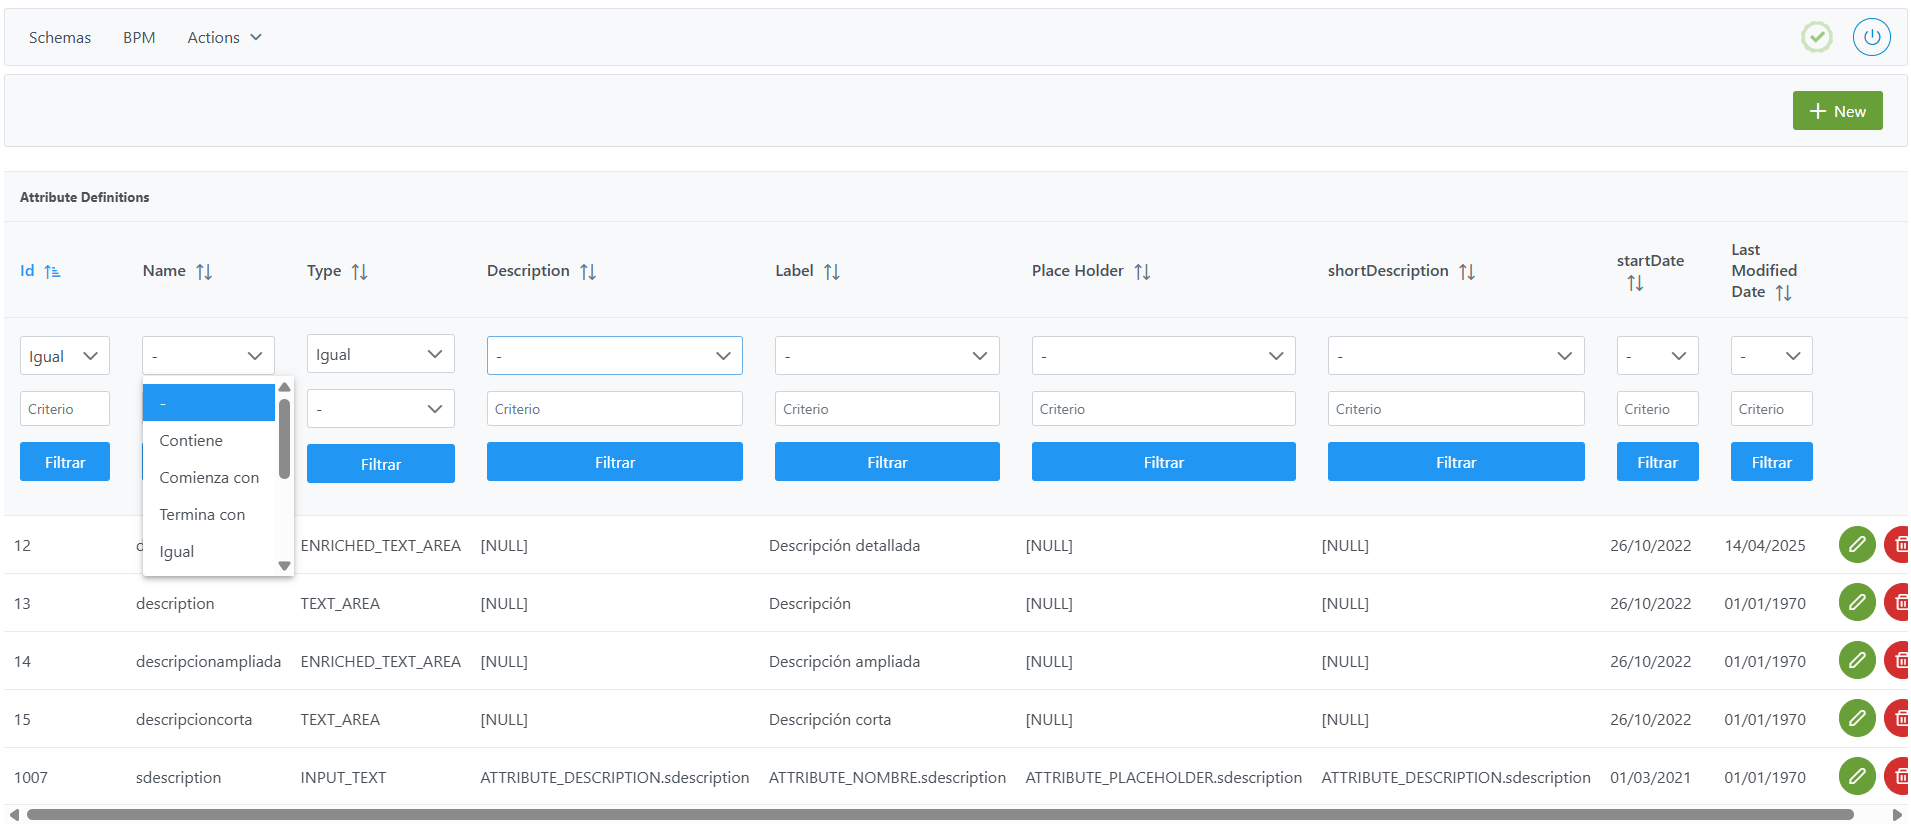Choose 'Termina con' option
The height and width of the screenshot is (832, 1911).
202,514
